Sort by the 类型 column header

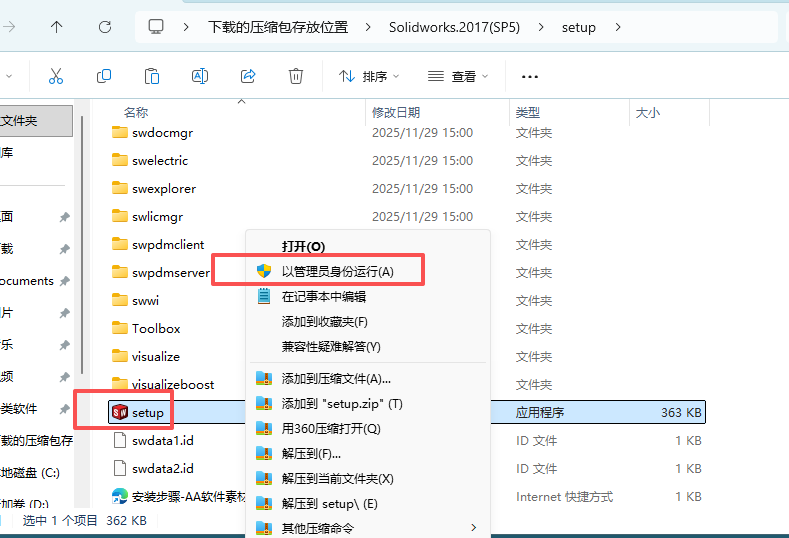[x=527, y=112]
